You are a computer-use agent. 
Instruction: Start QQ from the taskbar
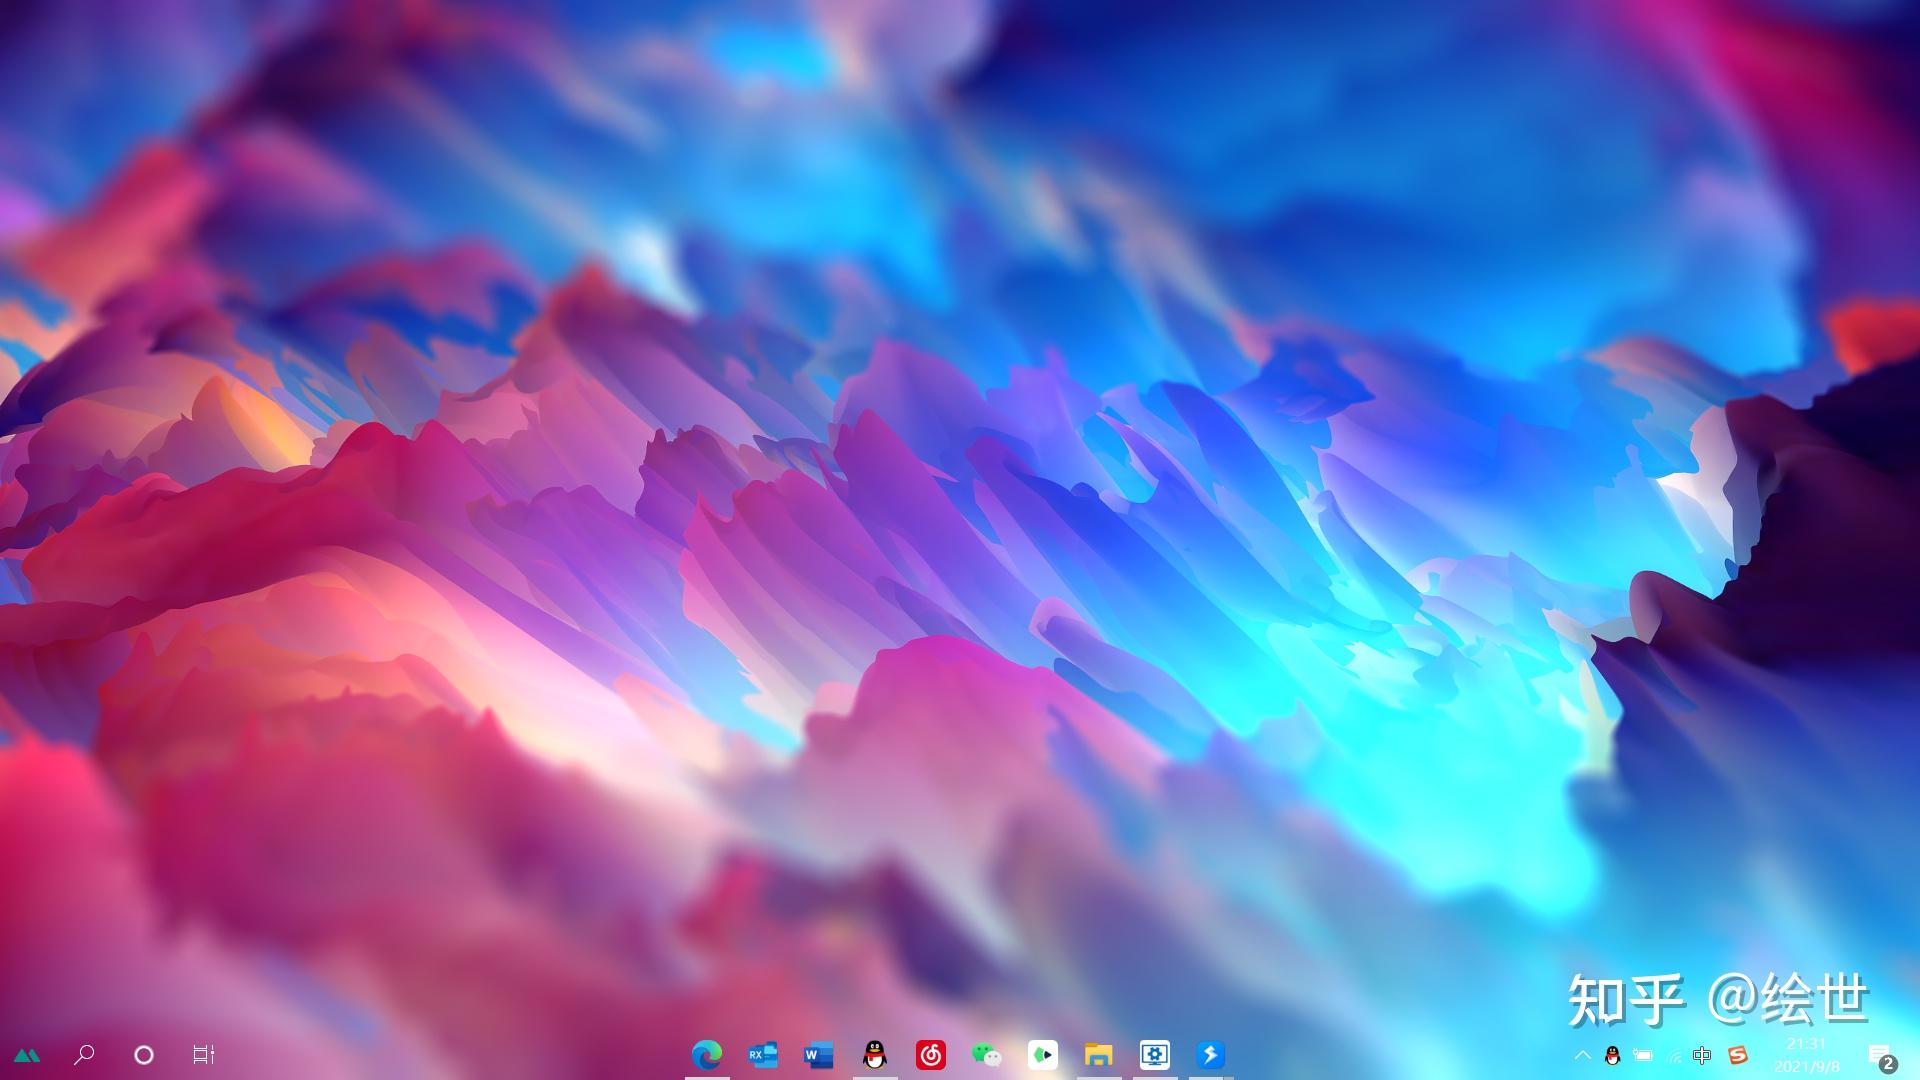coord(873,1055)
